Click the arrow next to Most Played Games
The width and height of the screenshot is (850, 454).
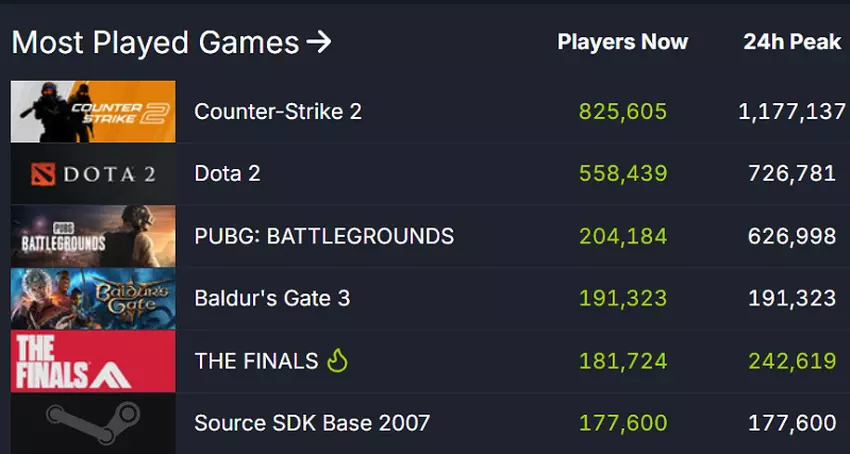[x=318, y=43]
